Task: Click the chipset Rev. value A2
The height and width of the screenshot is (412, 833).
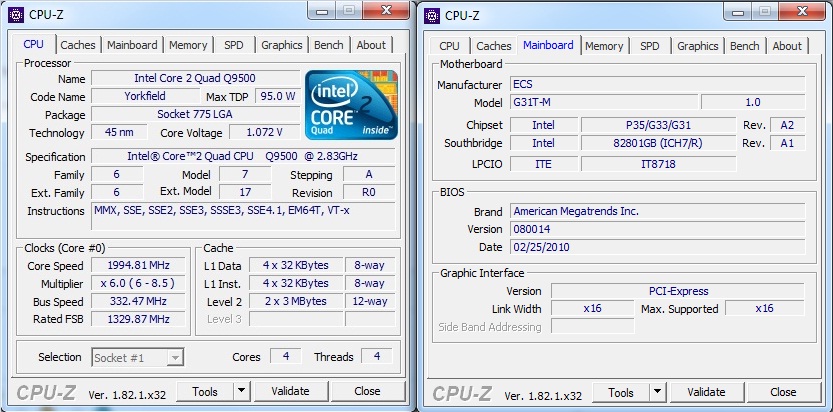Action: pyautogui.click(x=787, y=125)
